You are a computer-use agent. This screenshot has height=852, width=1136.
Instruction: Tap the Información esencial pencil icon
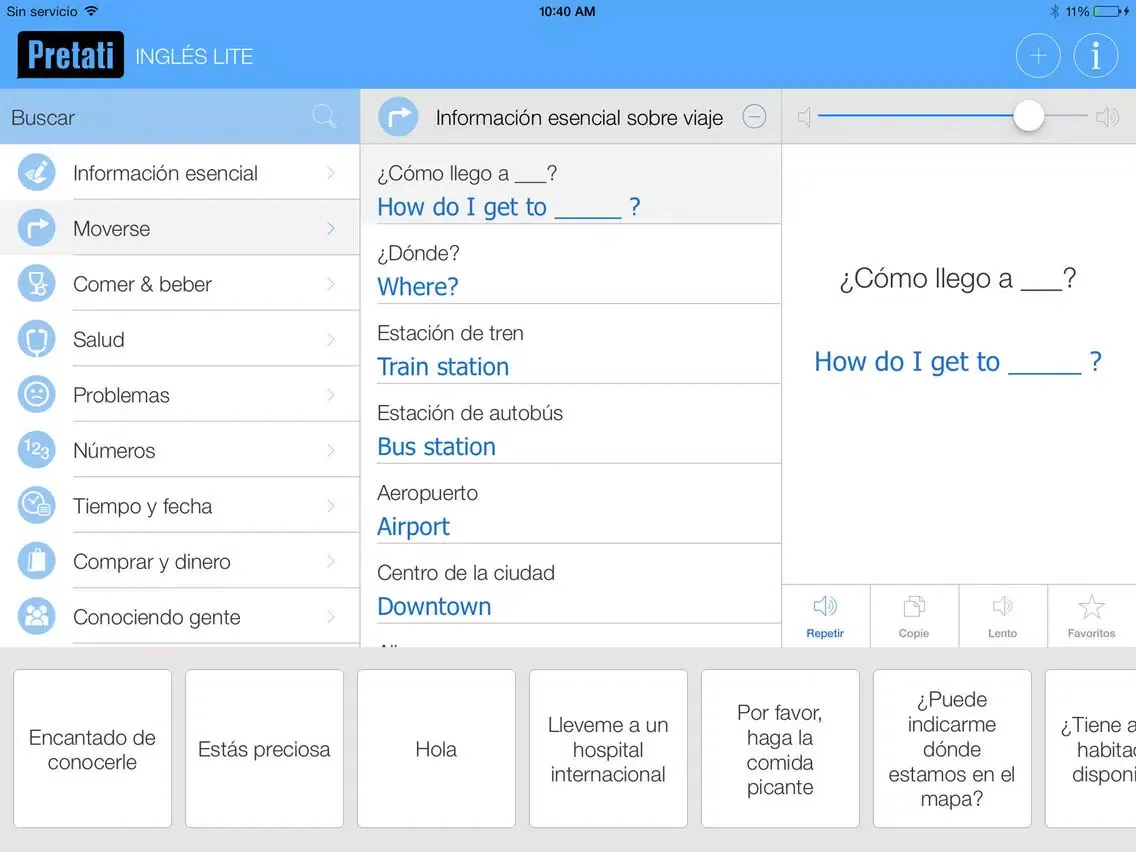click(x=36, y=172)
